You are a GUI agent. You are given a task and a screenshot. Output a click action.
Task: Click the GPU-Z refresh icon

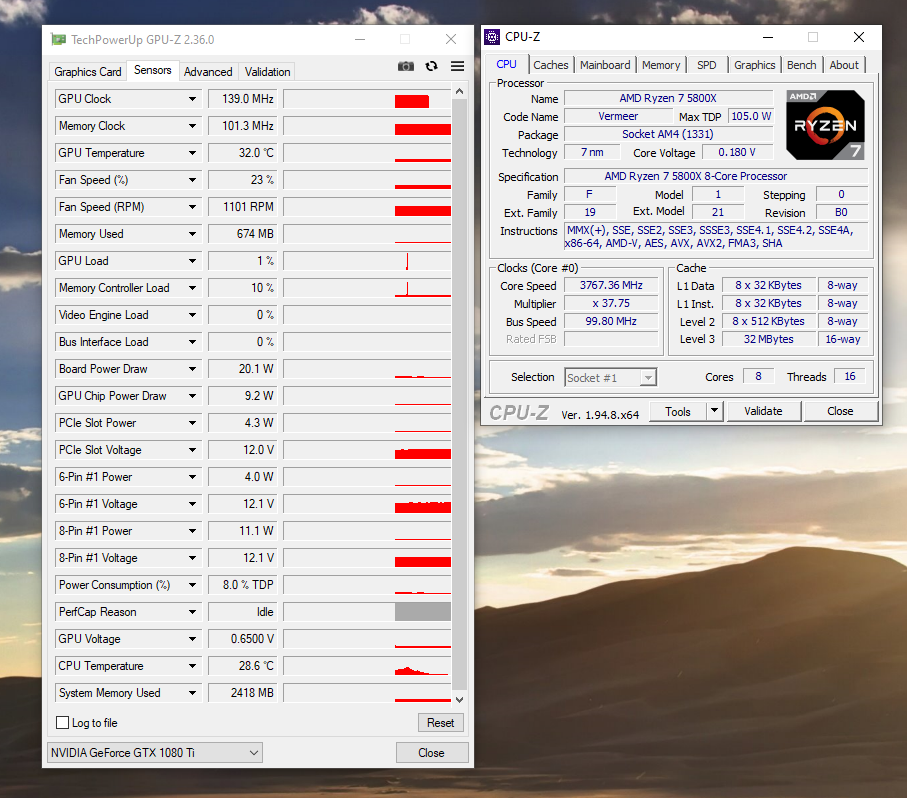pyautogui.click(x=432, y=66)
